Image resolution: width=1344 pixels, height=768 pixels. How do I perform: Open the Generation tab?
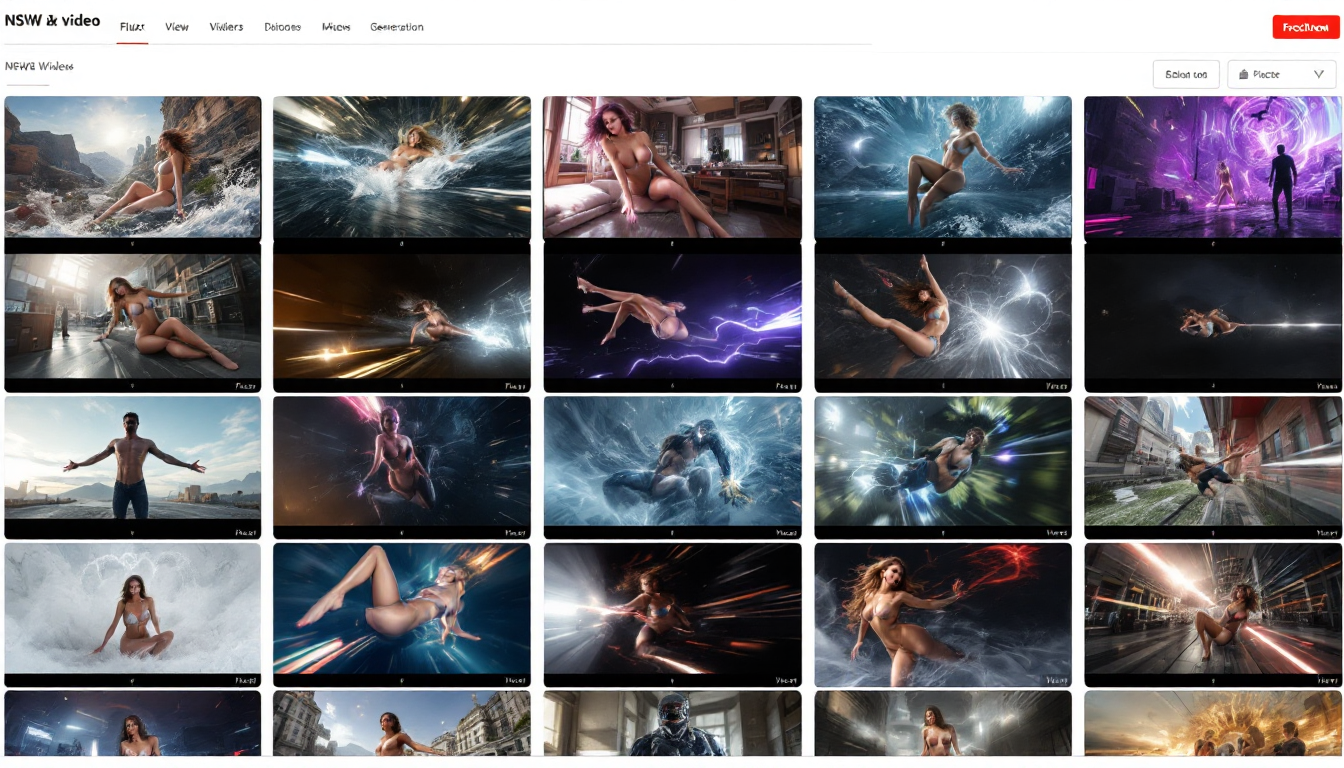pos(398,27)
